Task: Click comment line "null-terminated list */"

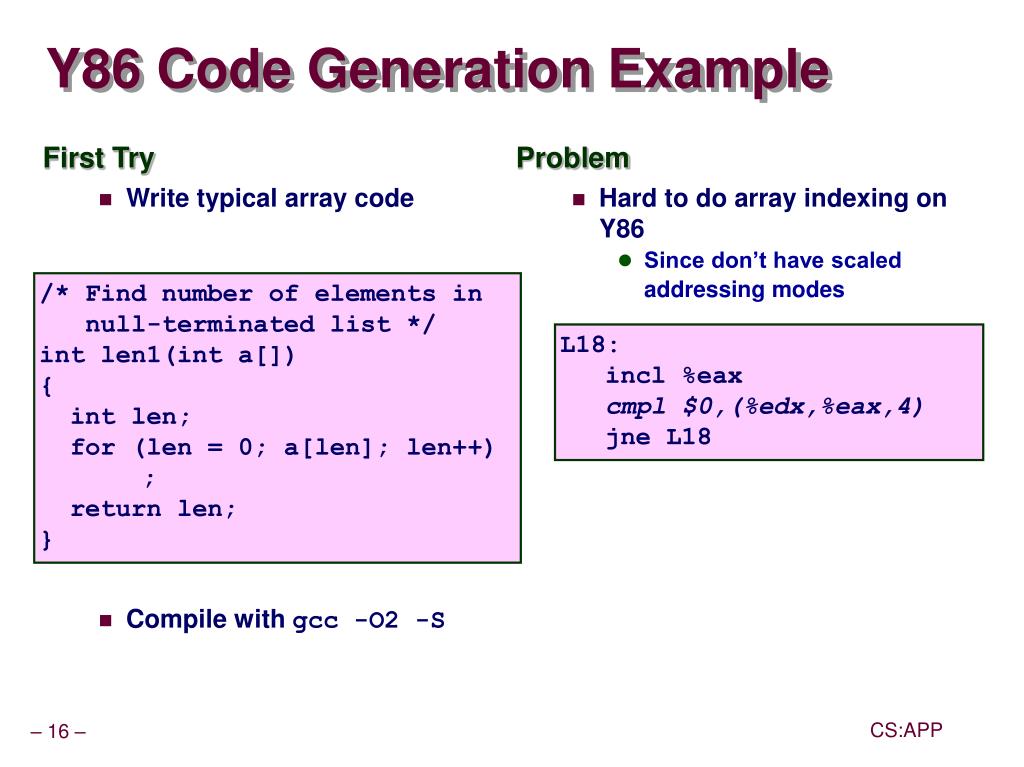Action: 259,324
